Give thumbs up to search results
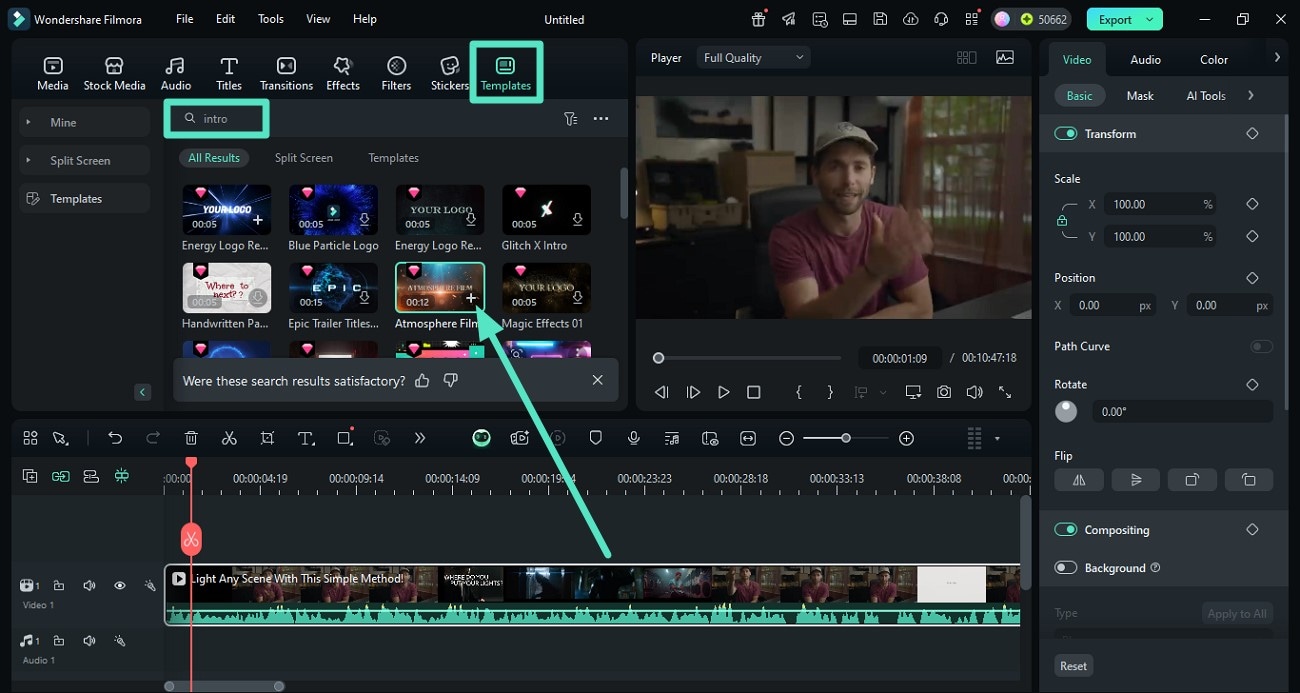 click(x=422, y=380)
